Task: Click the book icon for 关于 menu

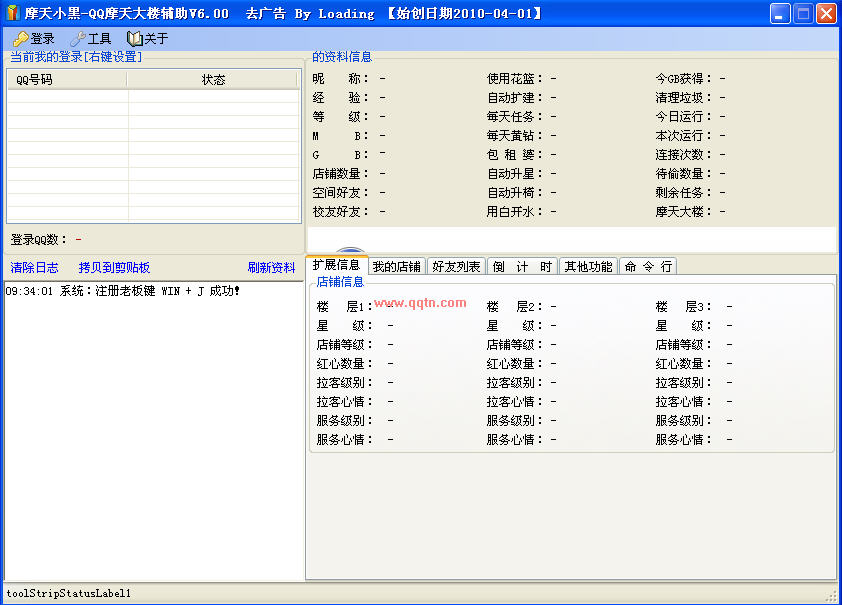Action: 134,39
